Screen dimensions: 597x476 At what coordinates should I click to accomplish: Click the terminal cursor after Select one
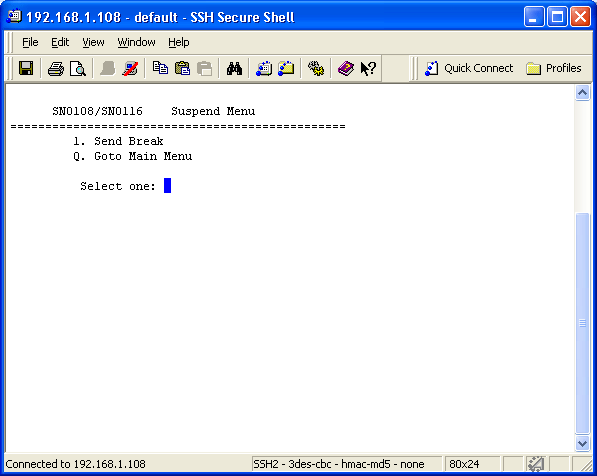pos(168,186)
